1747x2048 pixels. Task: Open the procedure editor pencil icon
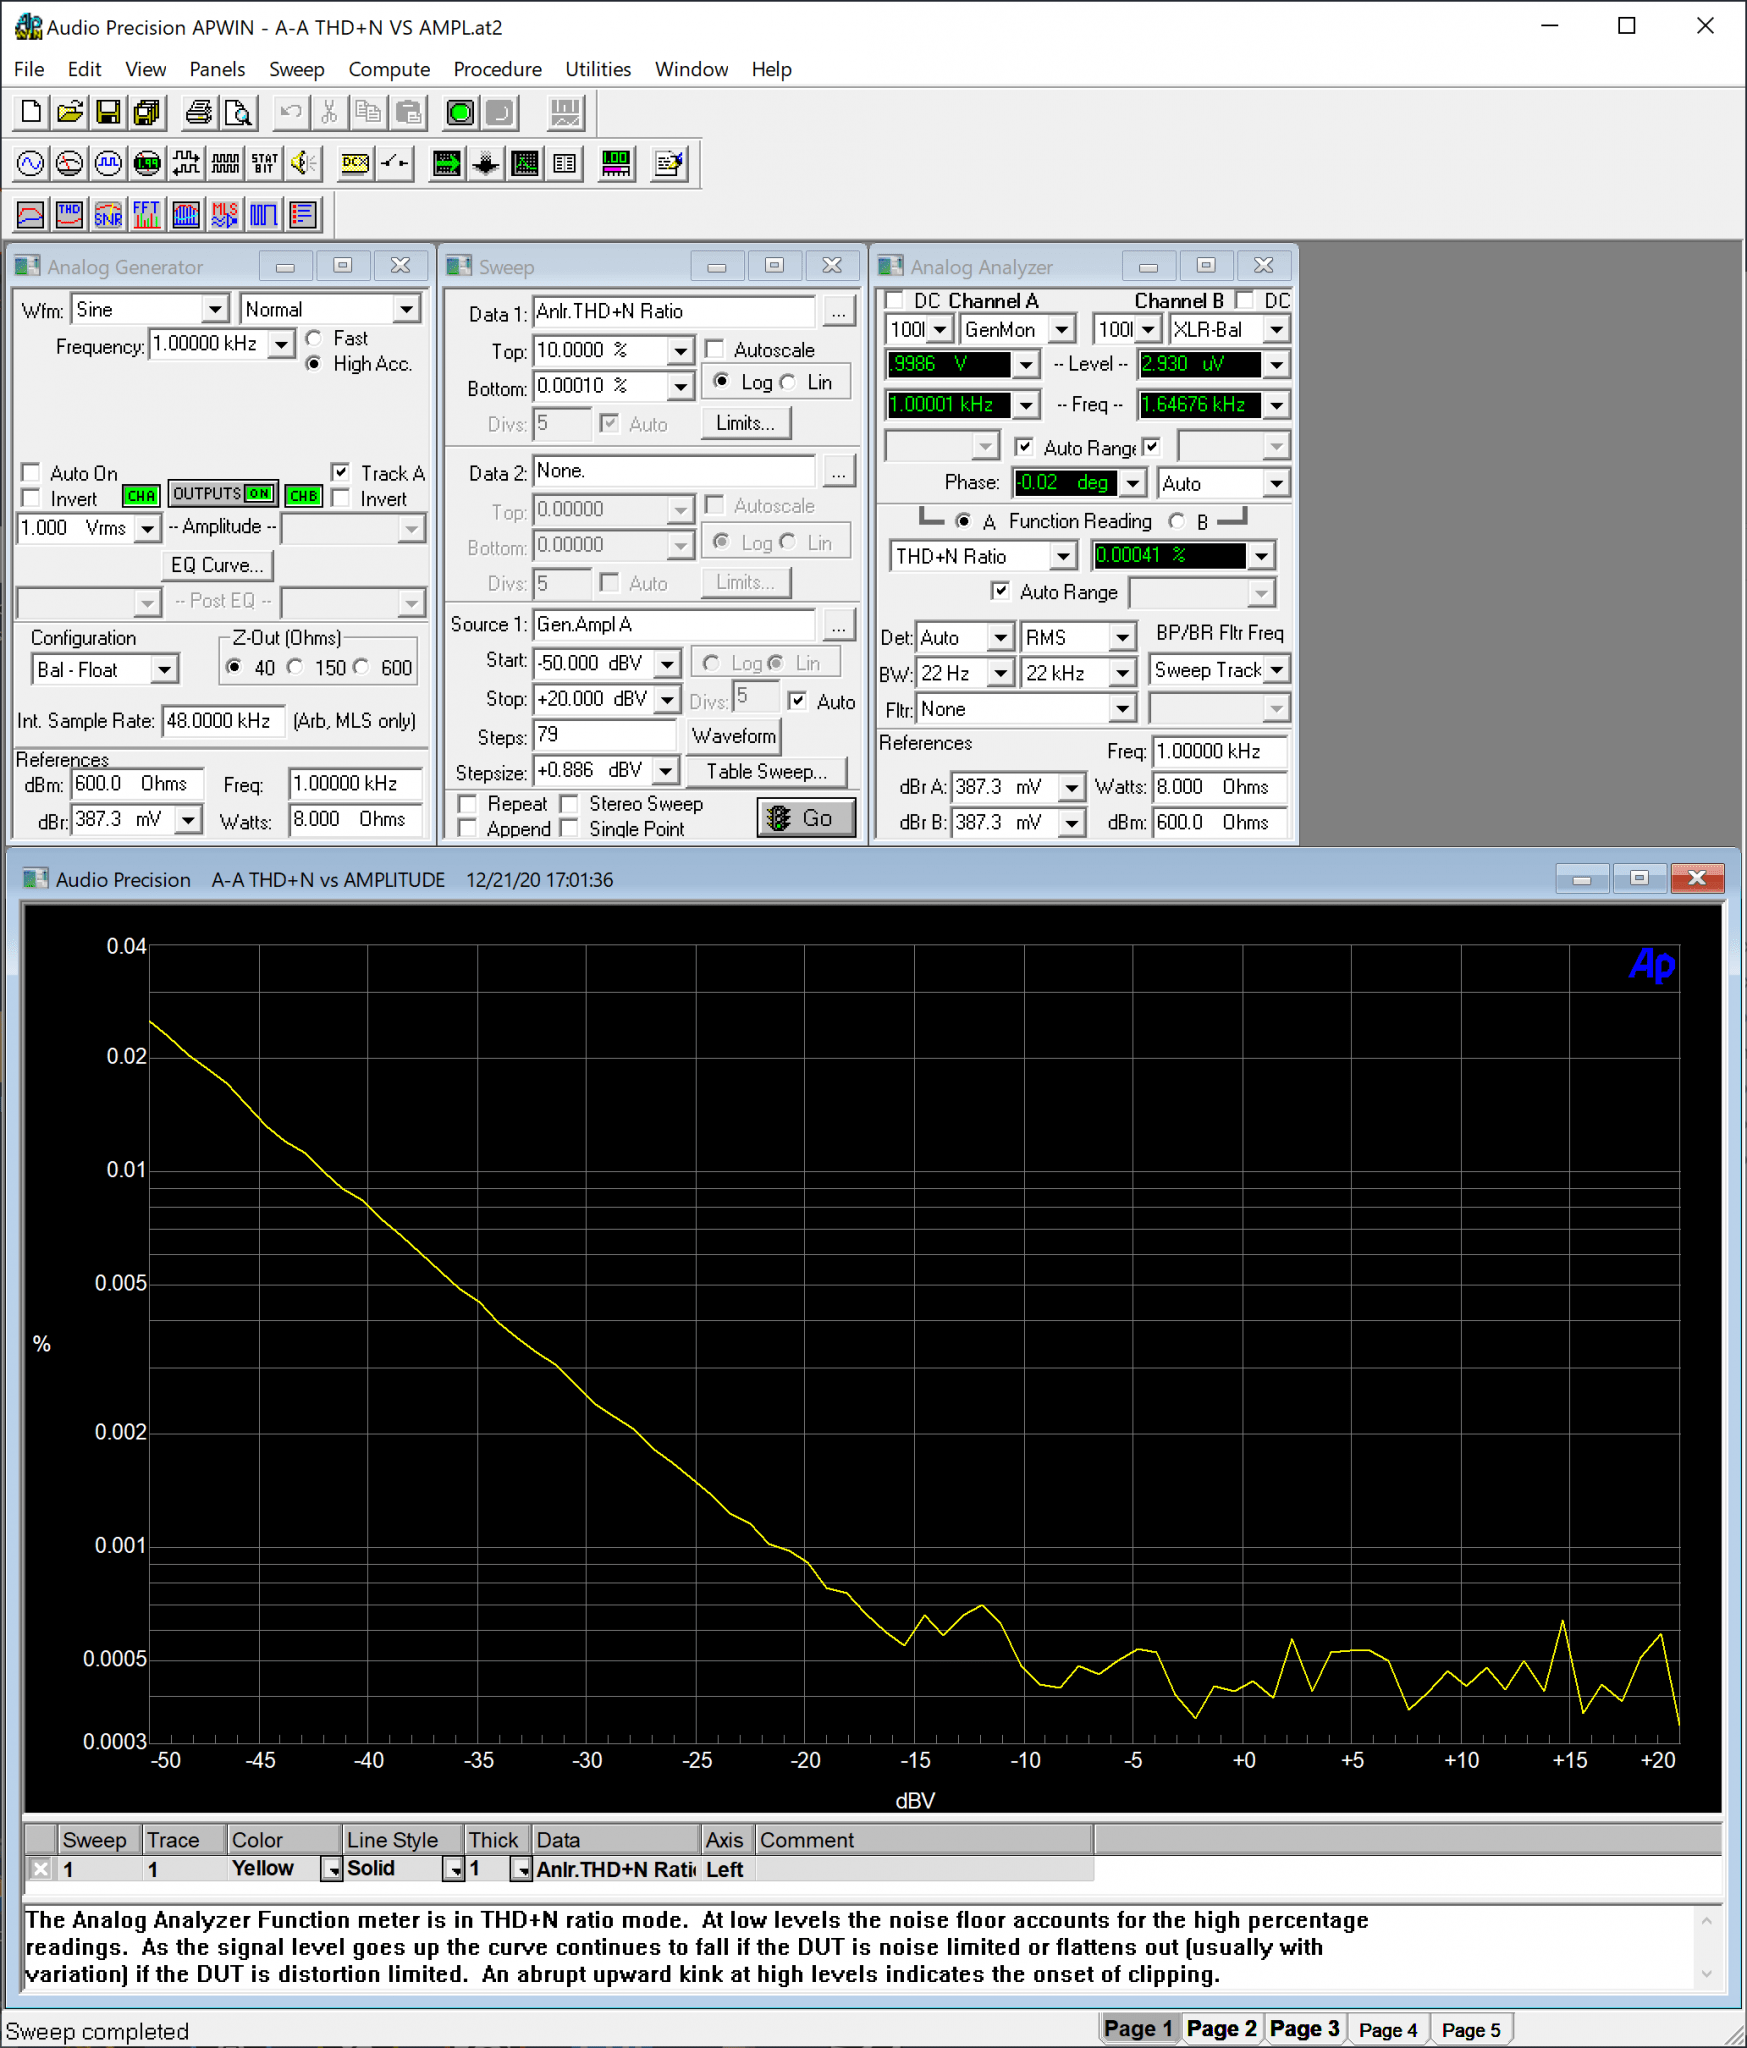click(x=669, y=163)
